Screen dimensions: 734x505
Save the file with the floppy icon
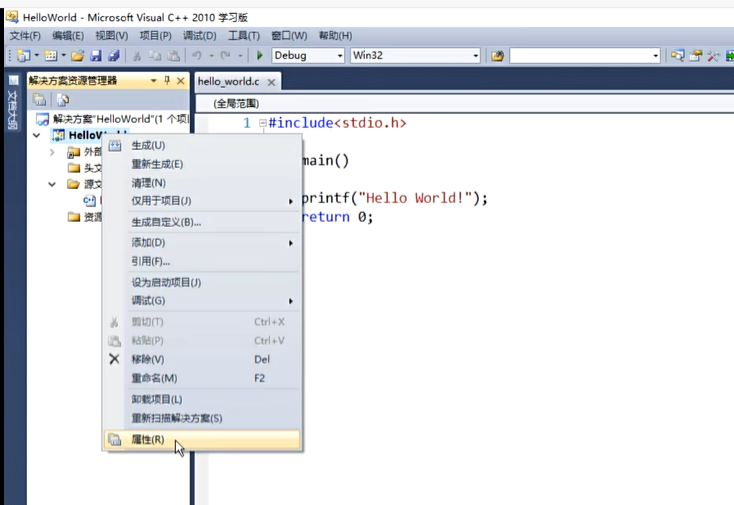tap(95, 56)
